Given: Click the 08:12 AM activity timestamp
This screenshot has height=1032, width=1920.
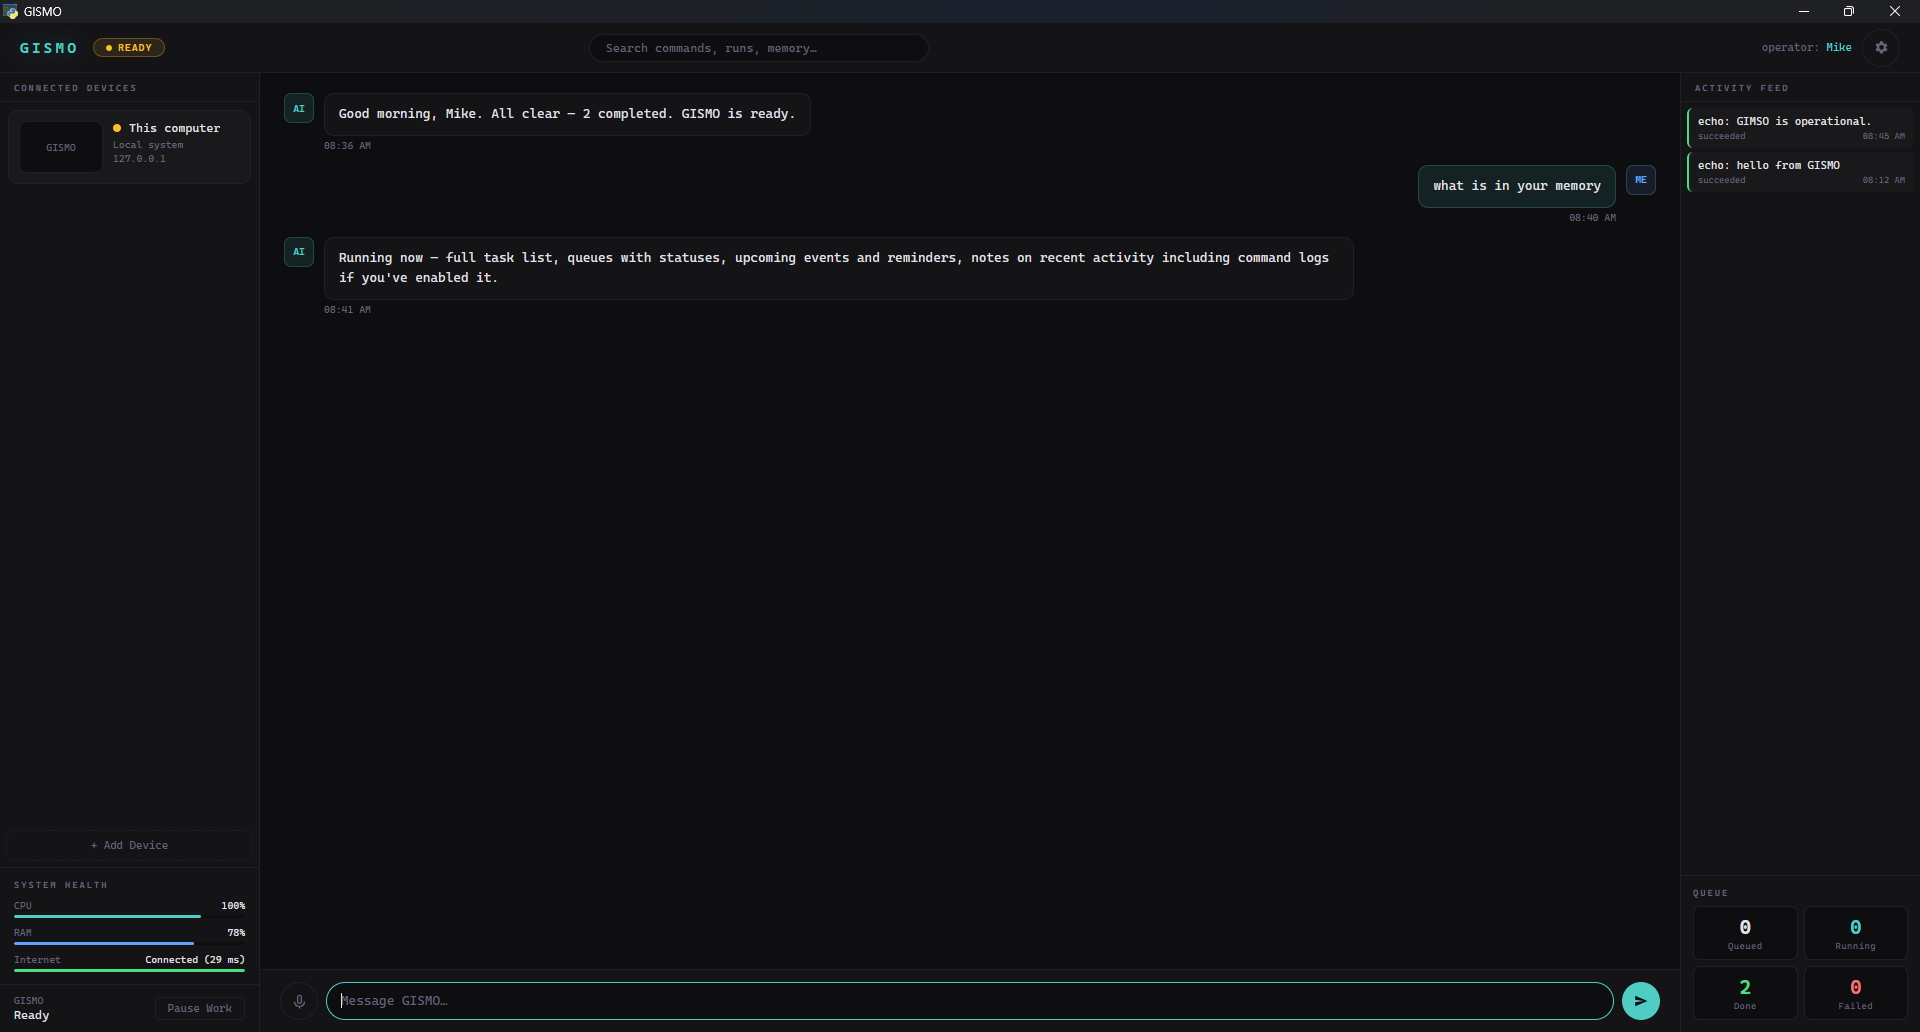Looking at the screenshot, I should coord(1883,181).
